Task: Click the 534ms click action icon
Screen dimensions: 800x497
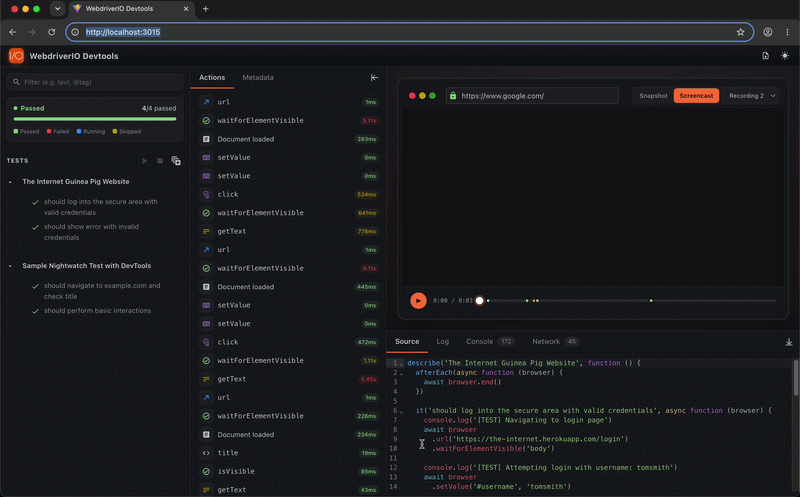Action: [206, 194]
